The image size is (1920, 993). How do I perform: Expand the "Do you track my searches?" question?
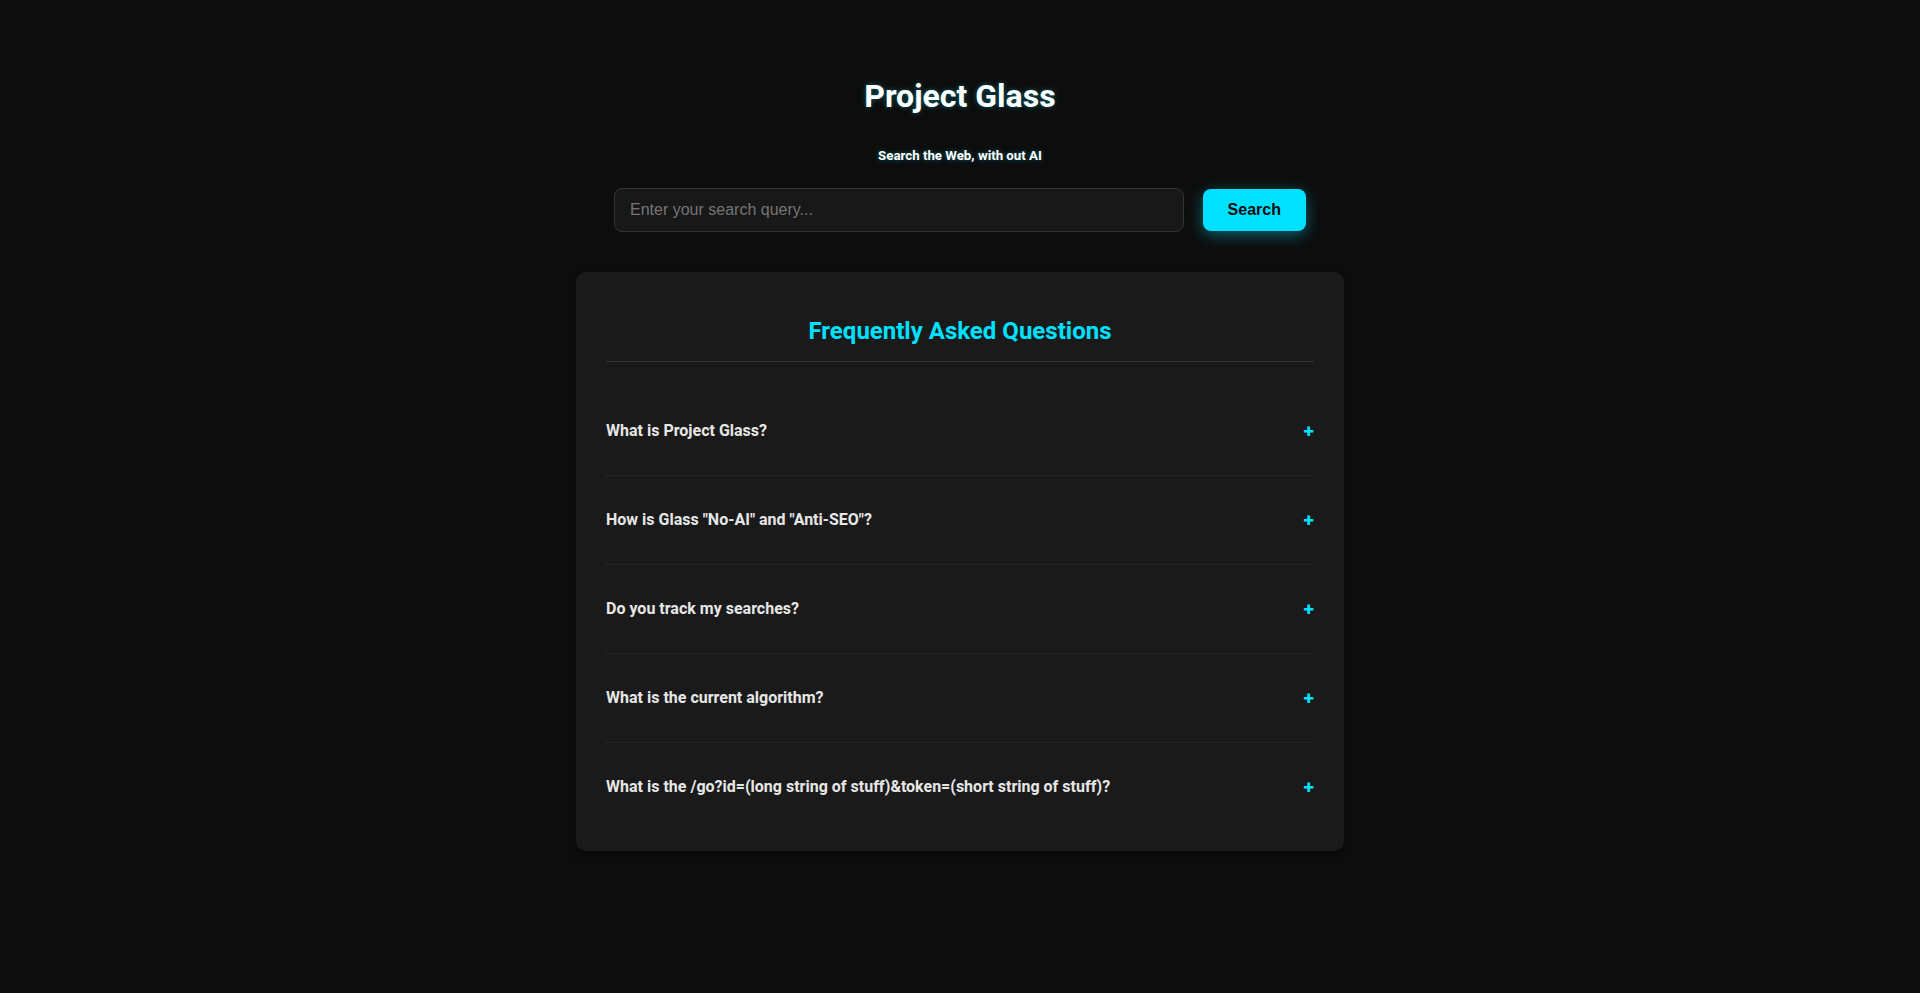click(x=702, y=609)
